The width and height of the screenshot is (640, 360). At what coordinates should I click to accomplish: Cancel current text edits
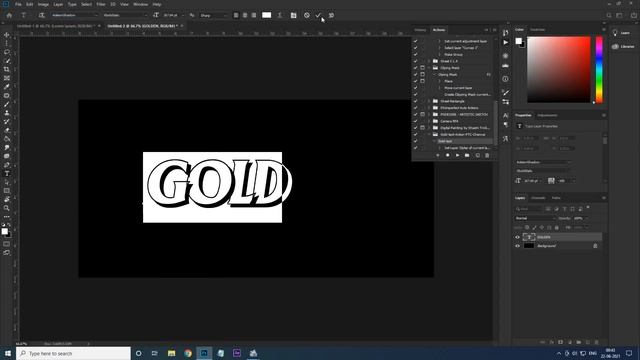(307, 15)
